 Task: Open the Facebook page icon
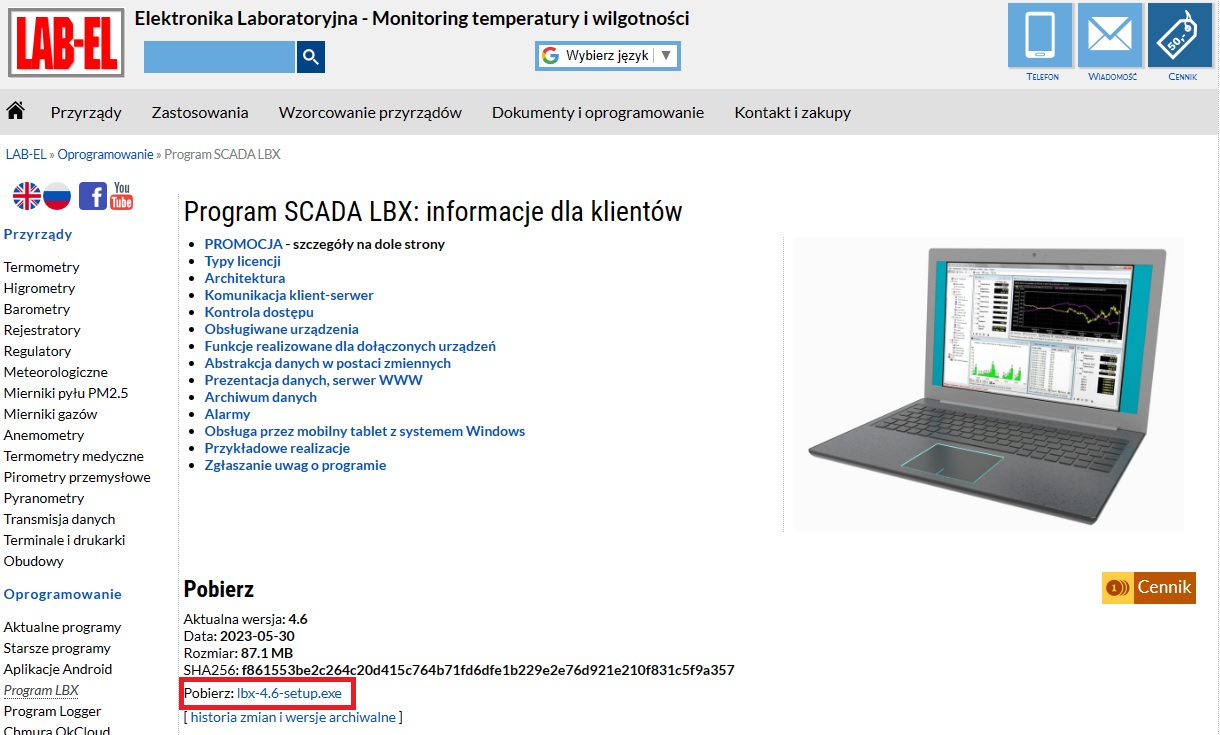[x=93, y=196]
